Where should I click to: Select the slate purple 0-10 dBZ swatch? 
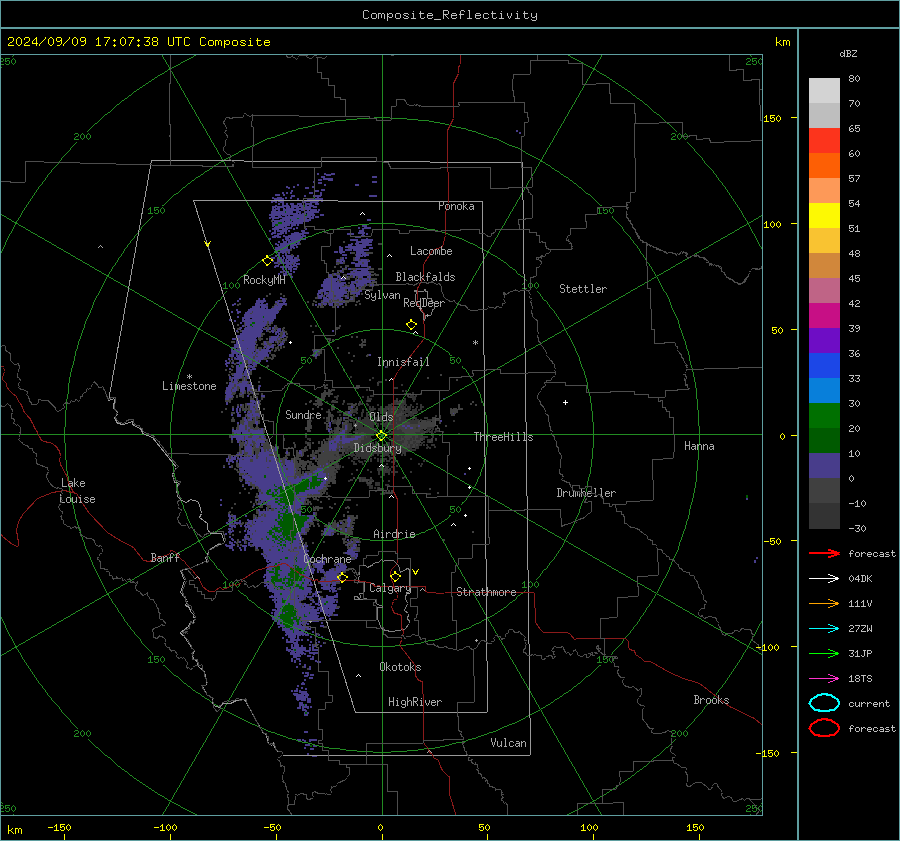coord(824,466)
